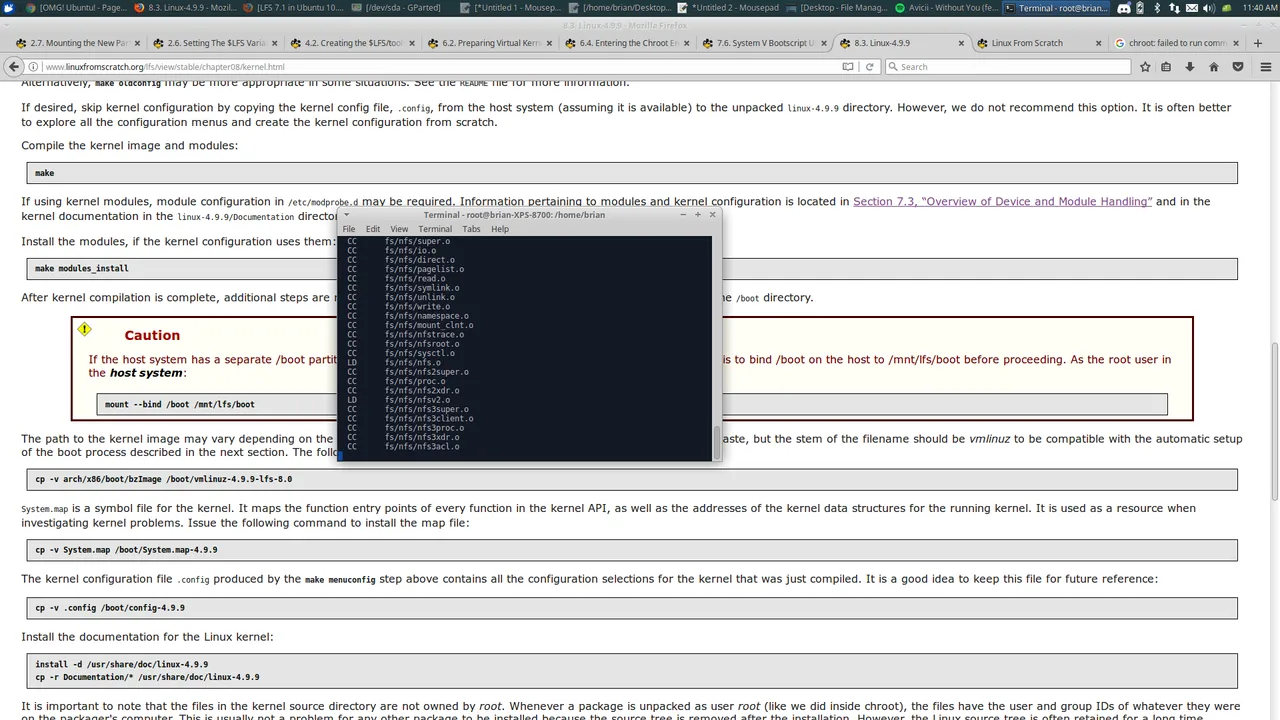Screen dimensions: 1280x720
Task: Click 'install -d /usr/share/doc/linux-4.9.9' command line
Action: [122, 664]
